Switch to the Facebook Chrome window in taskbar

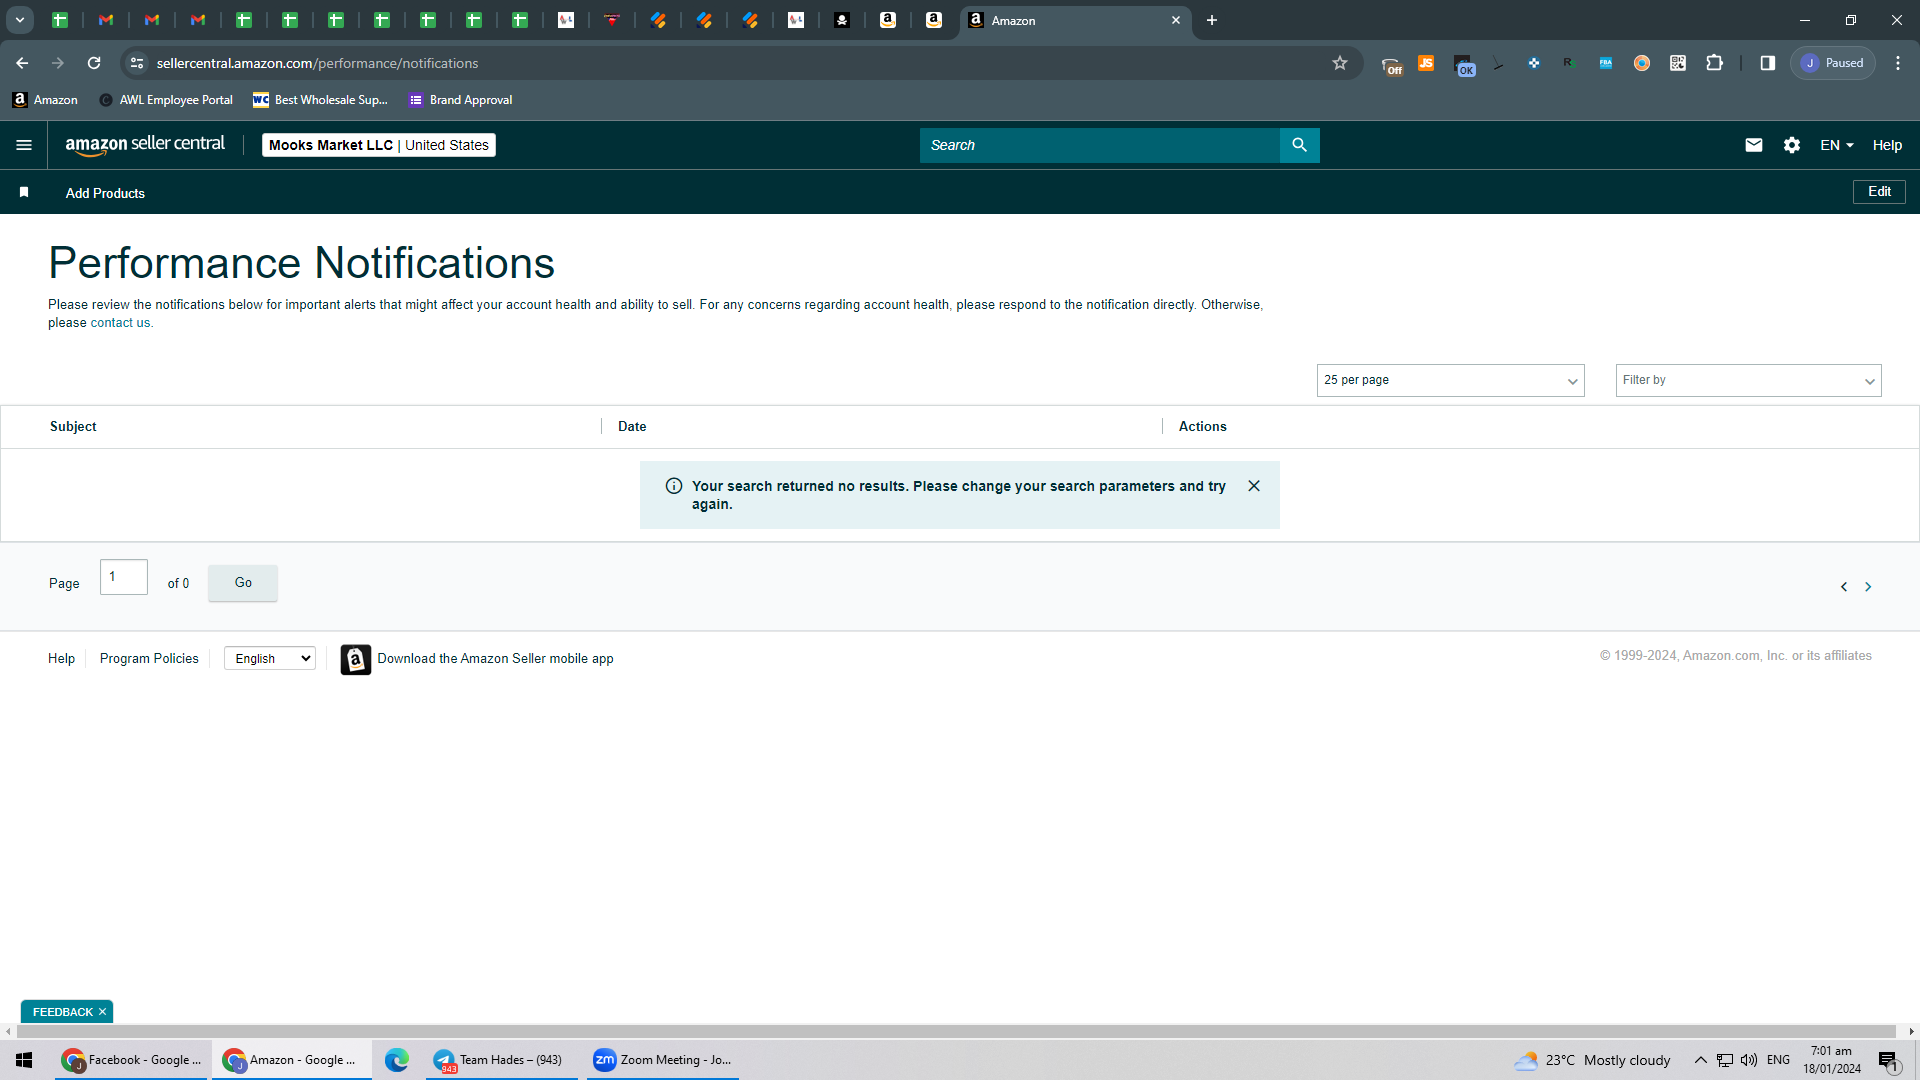132,1060
